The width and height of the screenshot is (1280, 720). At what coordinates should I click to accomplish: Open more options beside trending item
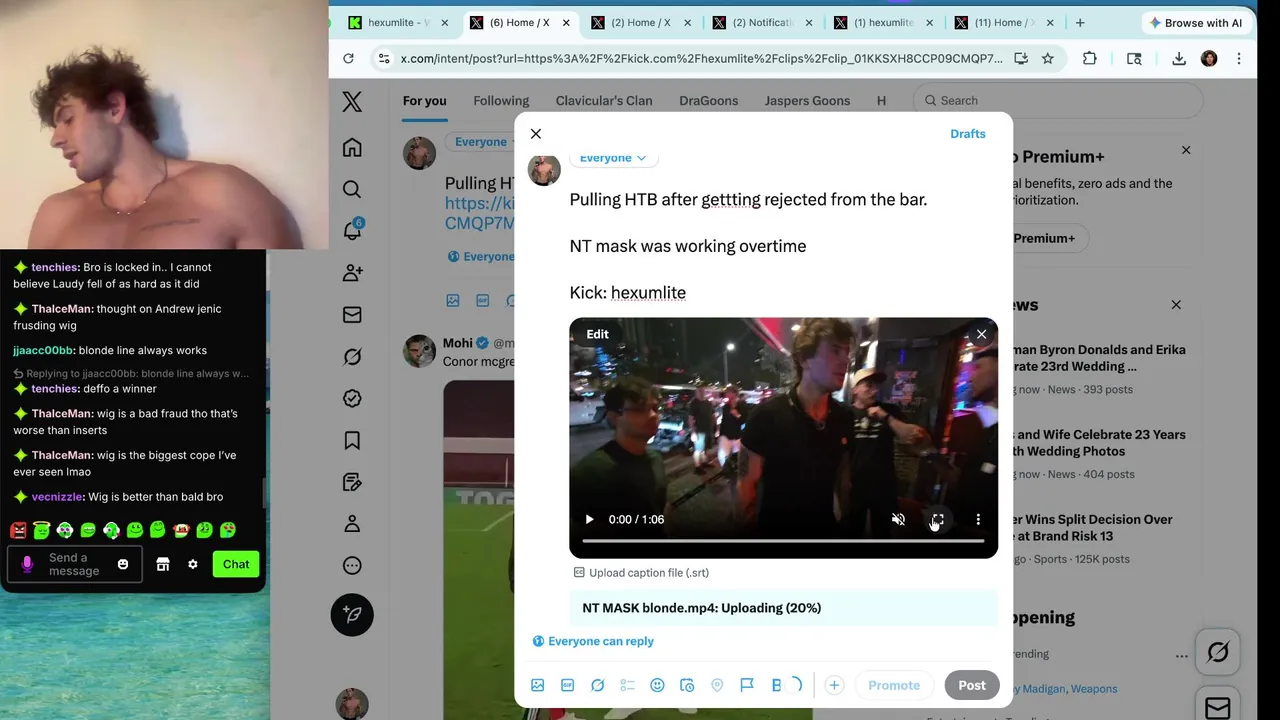pos(1181,657)
